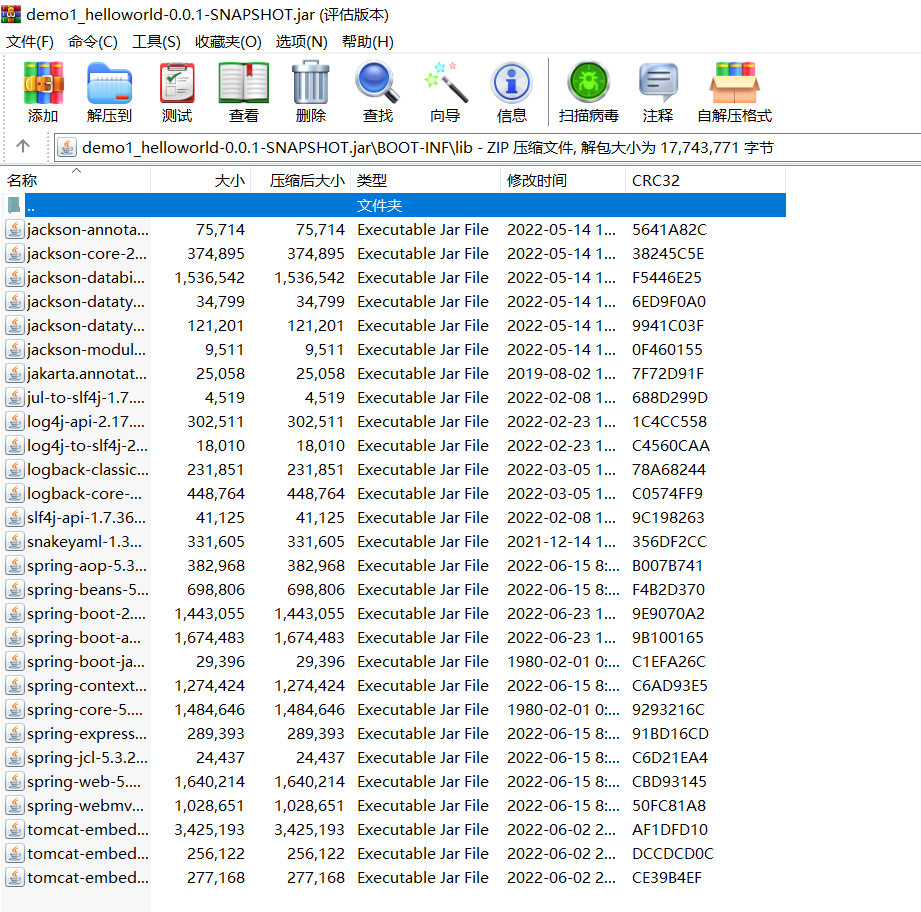Click the archive path address field
Viewport: 921px width, 912px height.
480,148
